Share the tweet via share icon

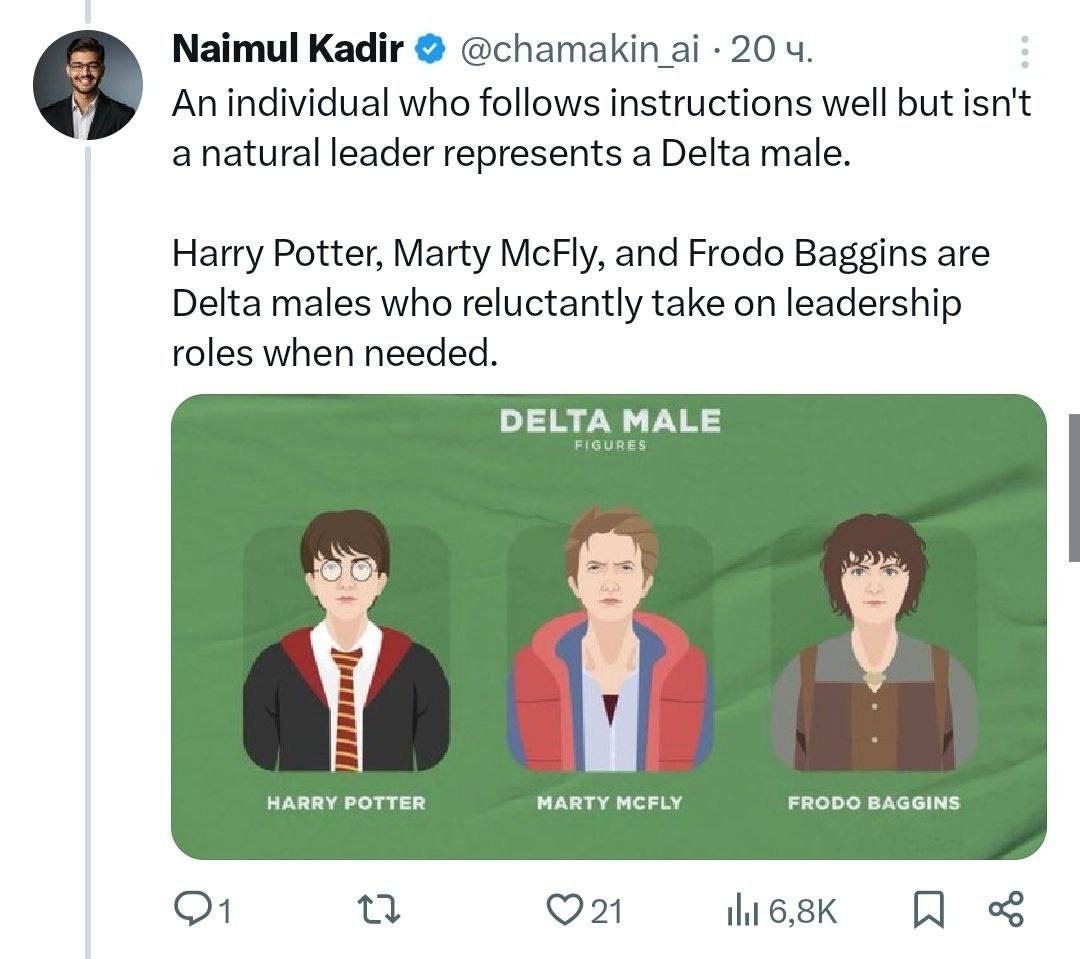click(x=1006, y=909)
